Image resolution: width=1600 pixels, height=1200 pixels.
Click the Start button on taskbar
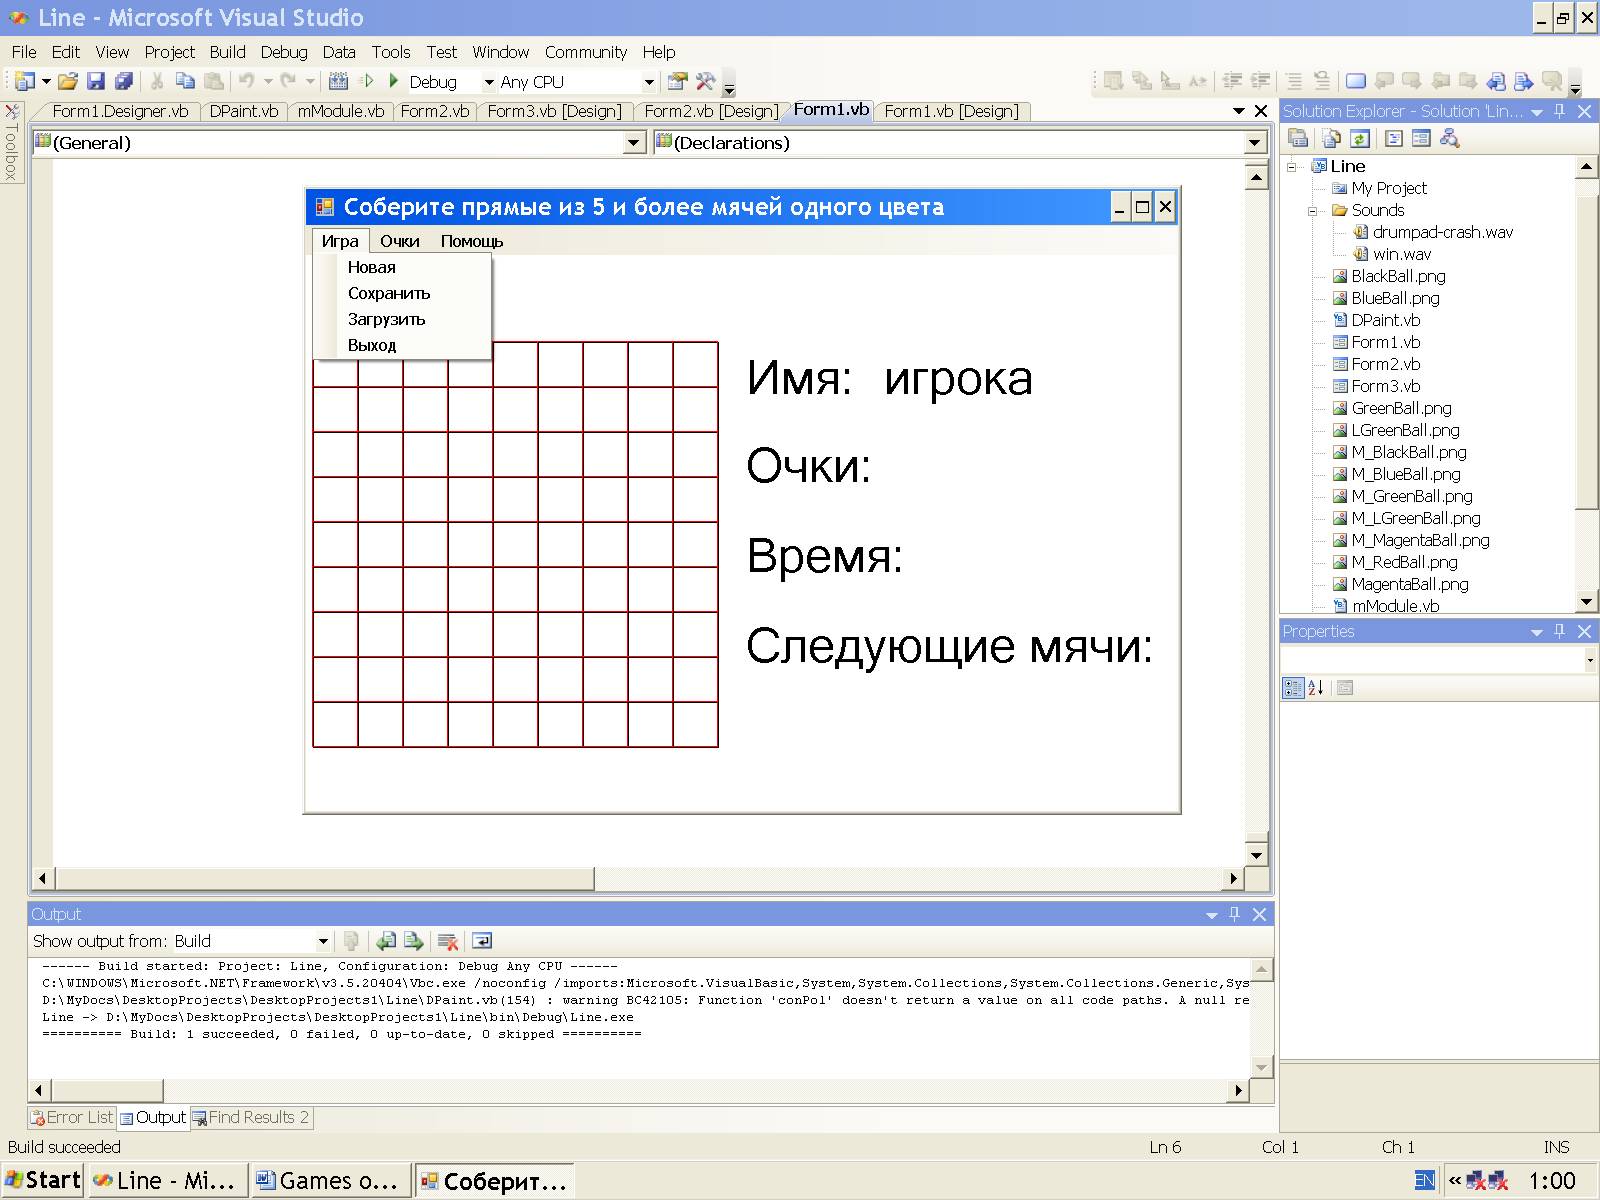coord(43,1180)
